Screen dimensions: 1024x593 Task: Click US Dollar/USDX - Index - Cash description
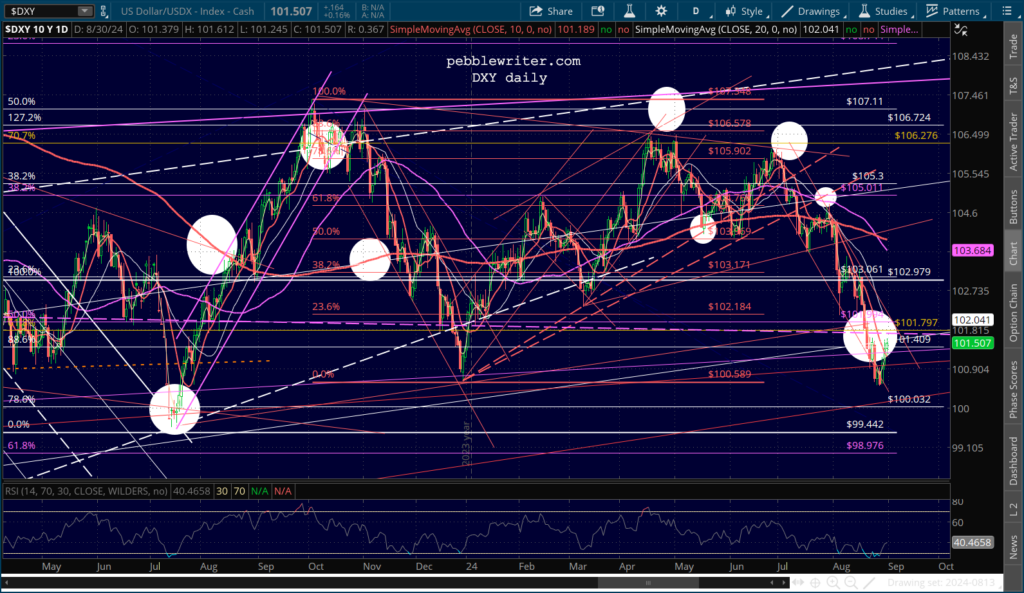pos(187,11)
